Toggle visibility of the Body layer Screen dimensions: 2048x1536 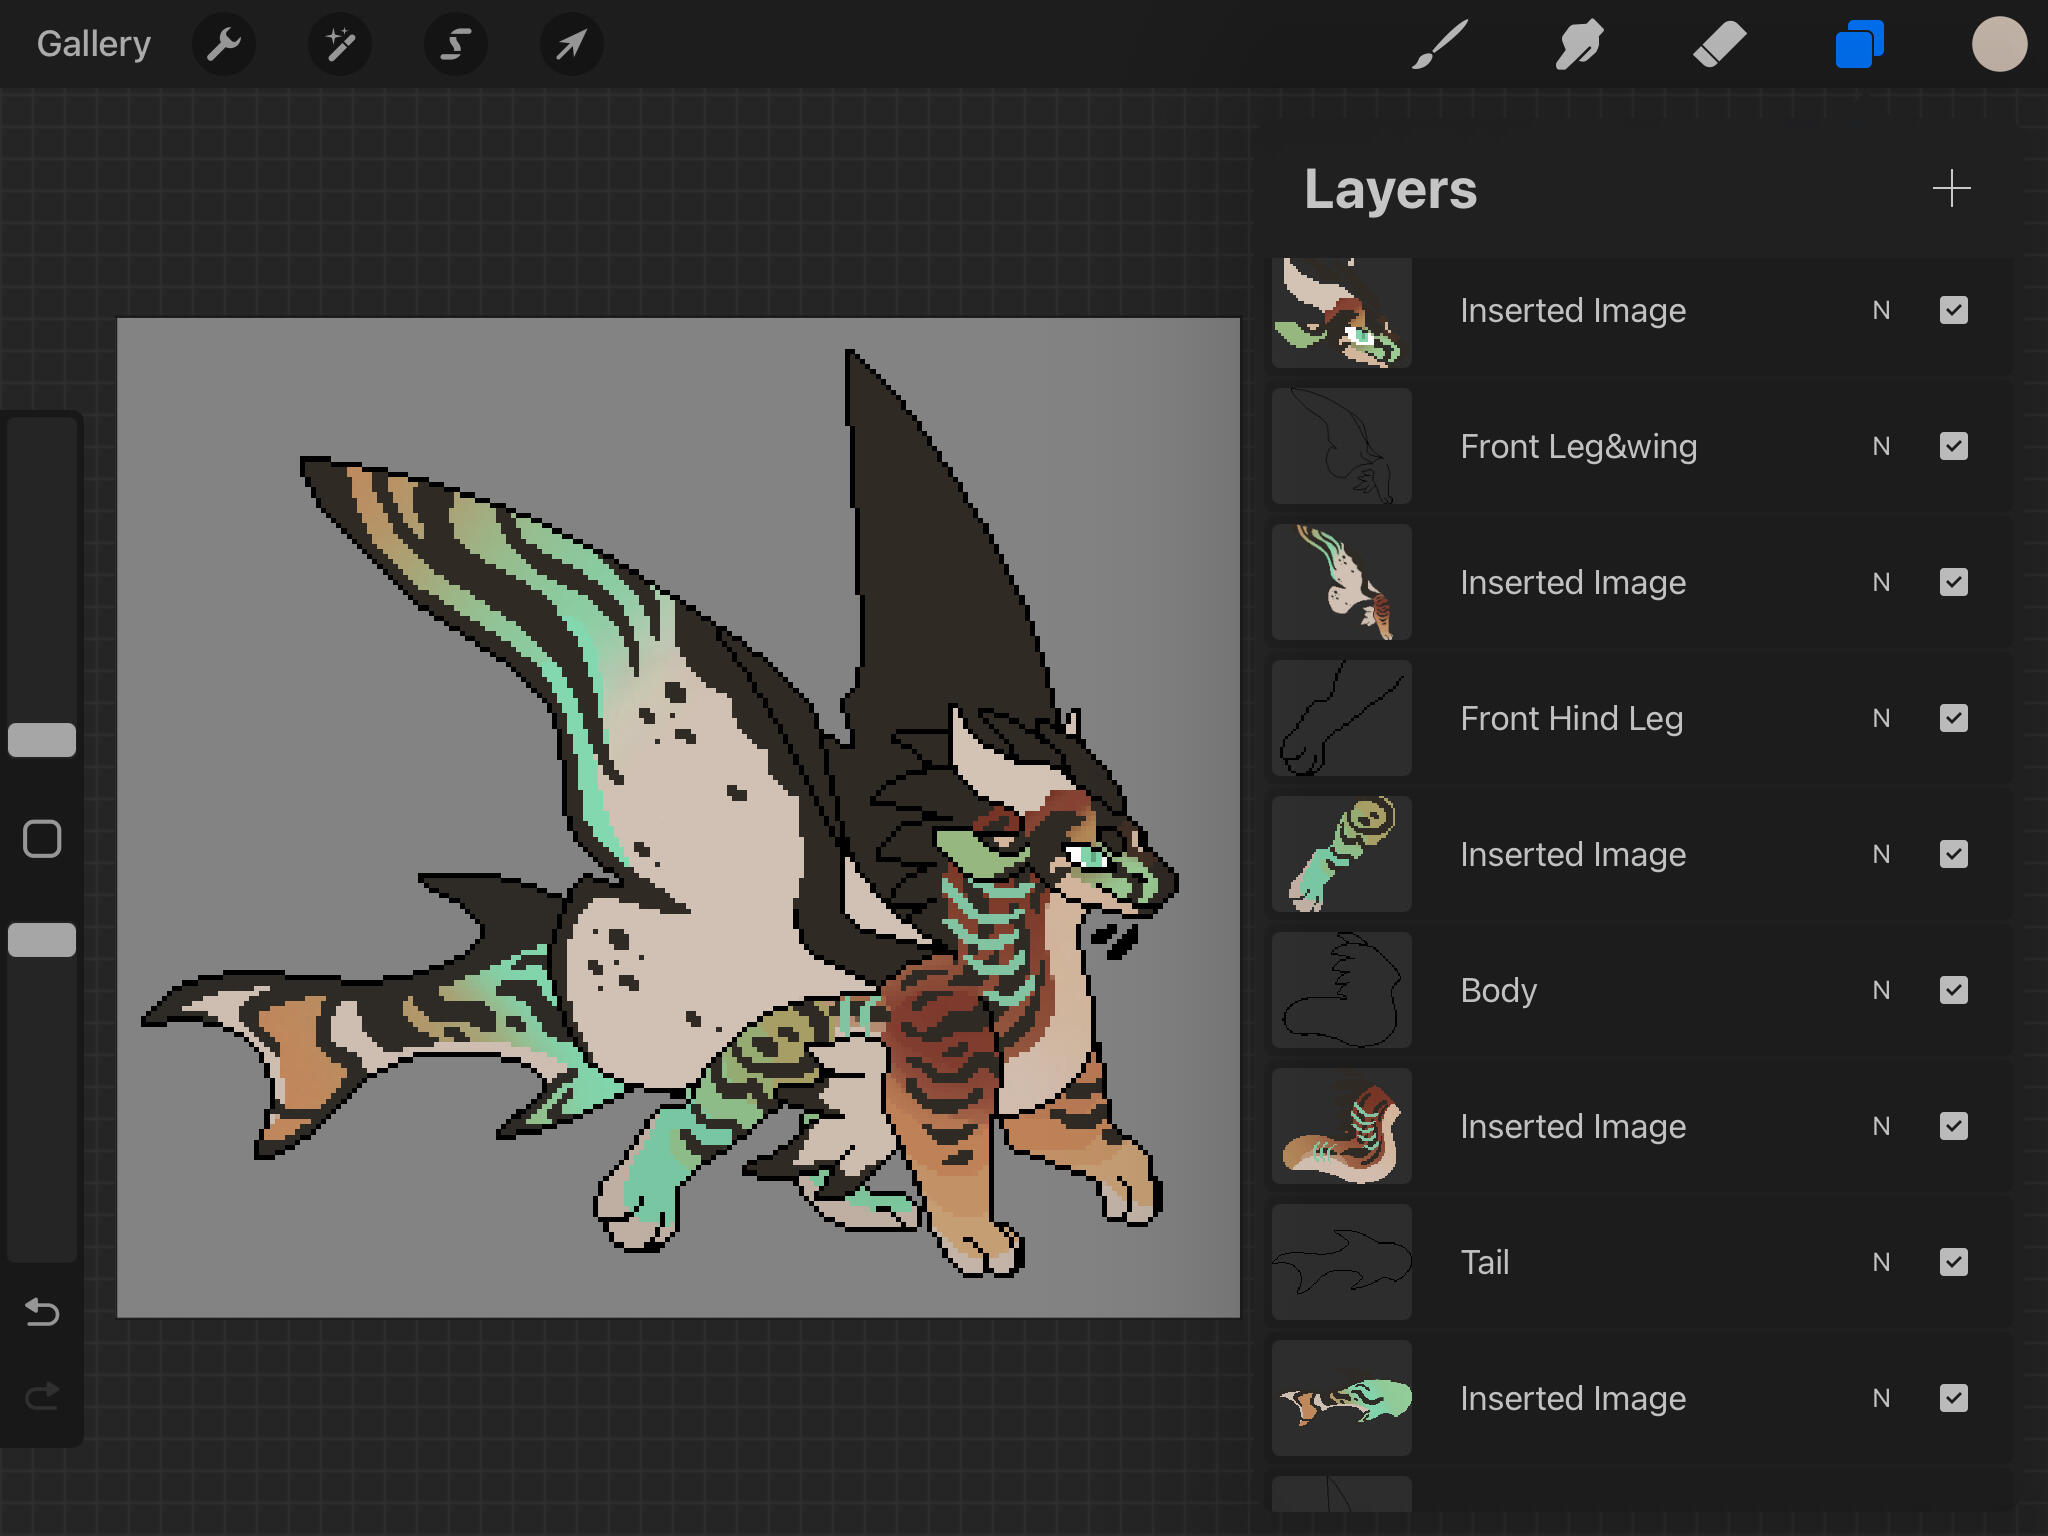pyautogui.click(x=1953, y=990)
